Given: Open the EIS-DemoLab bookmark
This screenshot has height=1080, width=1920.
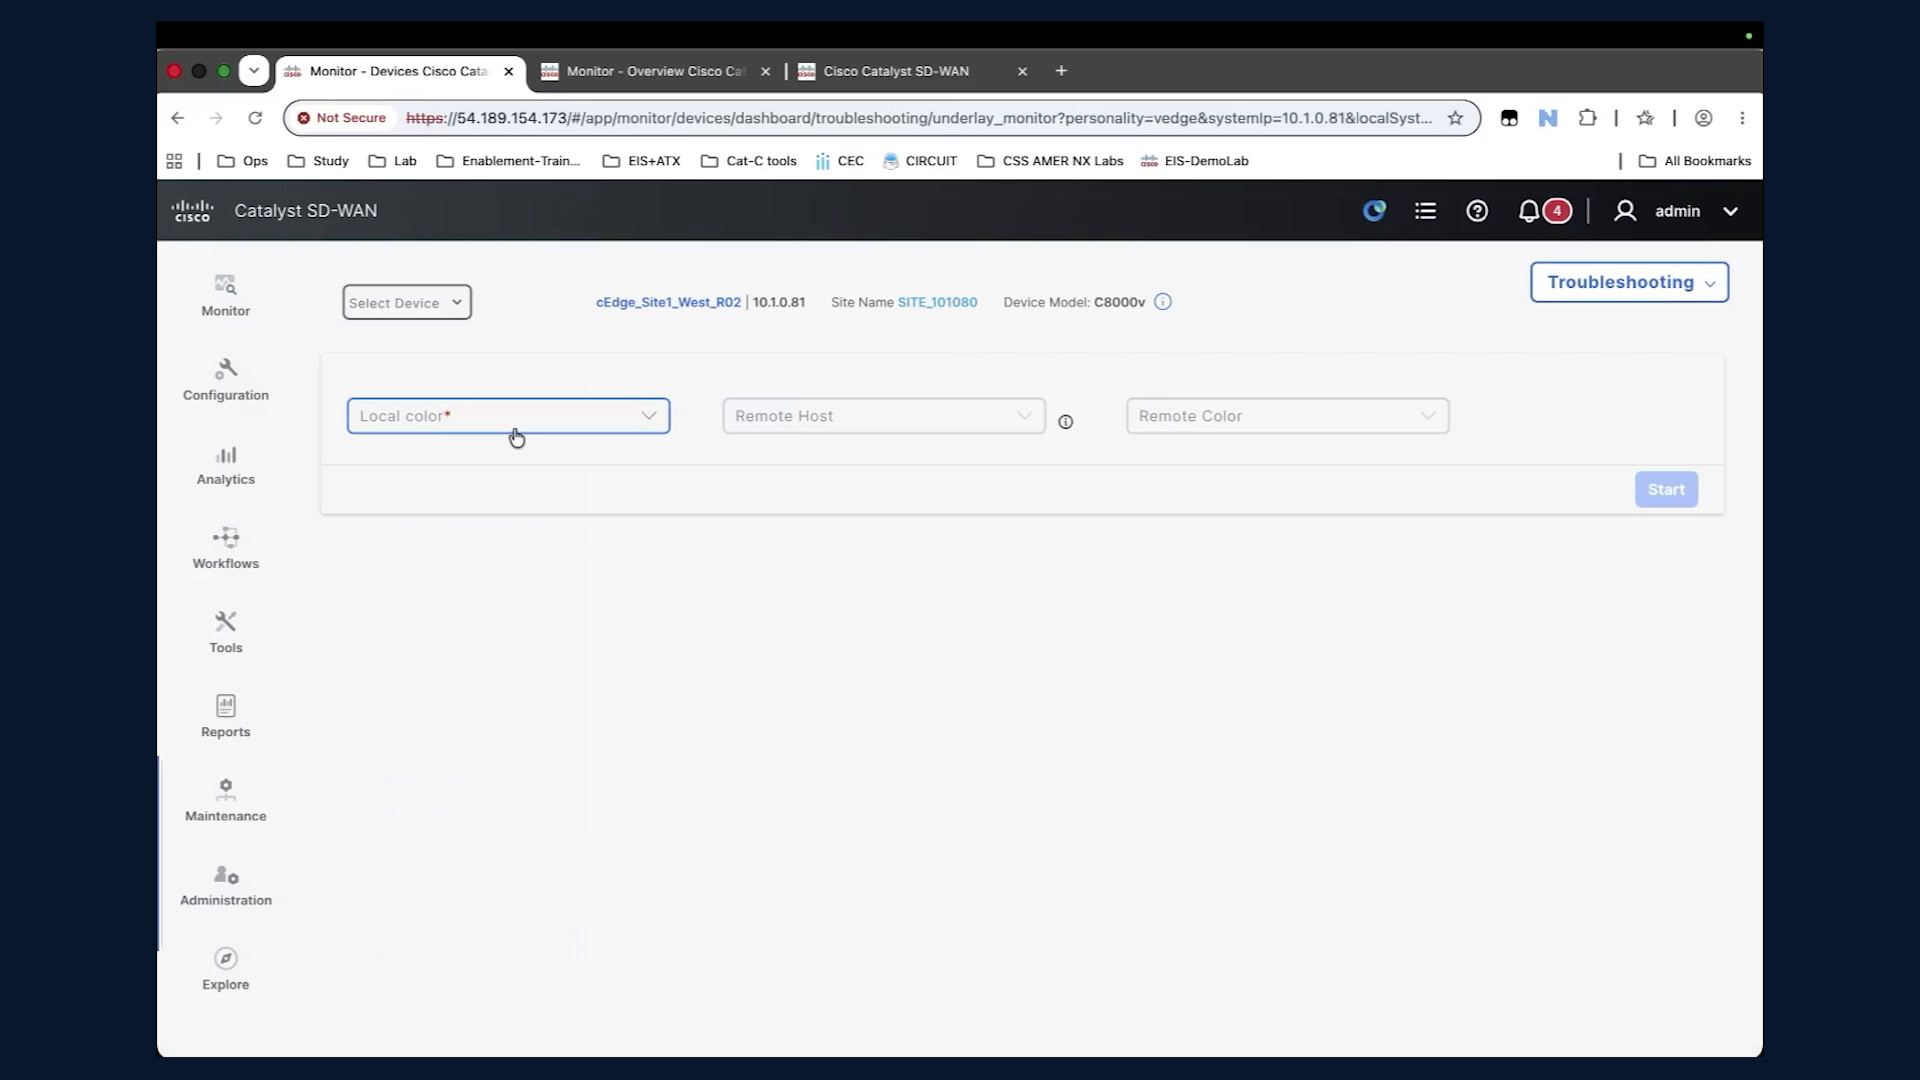Looking at the screenshot, I should [1195, 161].
